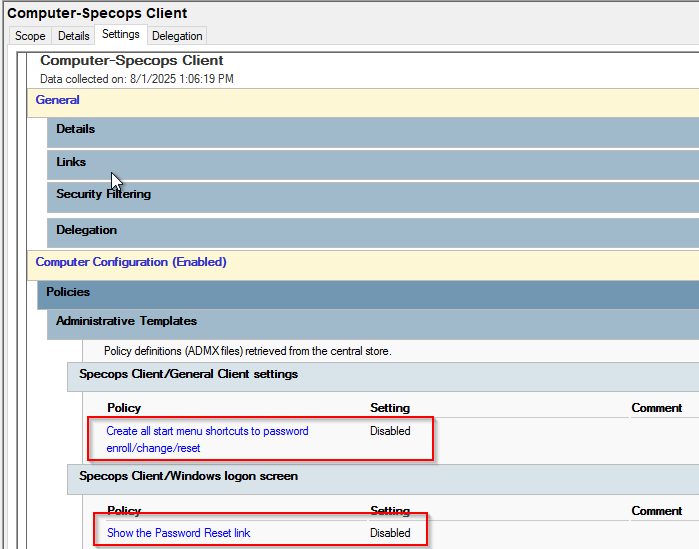The image size is (699, 549).
Task: Click the Comment column header under General Client settings
Action: pos(657,408)
